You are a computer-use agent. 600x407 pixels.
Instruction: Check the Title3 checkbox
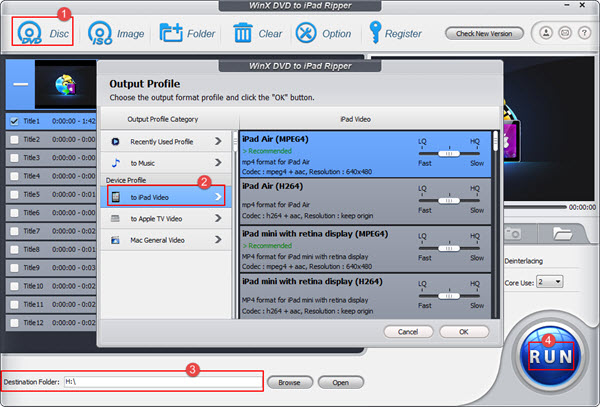point(14,158)
